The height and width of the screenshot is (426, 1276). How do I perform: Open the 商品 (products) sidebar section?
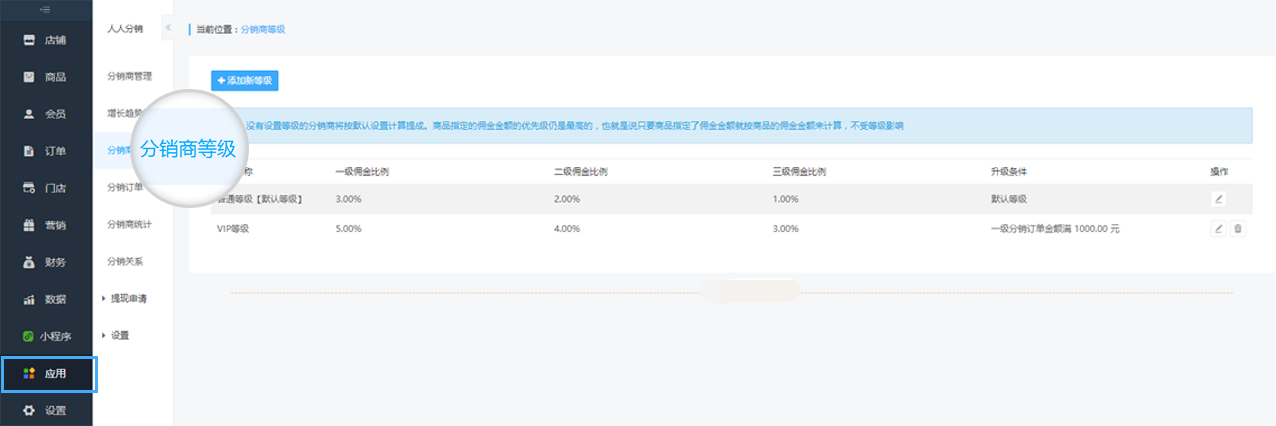click(x=46, y=77)
